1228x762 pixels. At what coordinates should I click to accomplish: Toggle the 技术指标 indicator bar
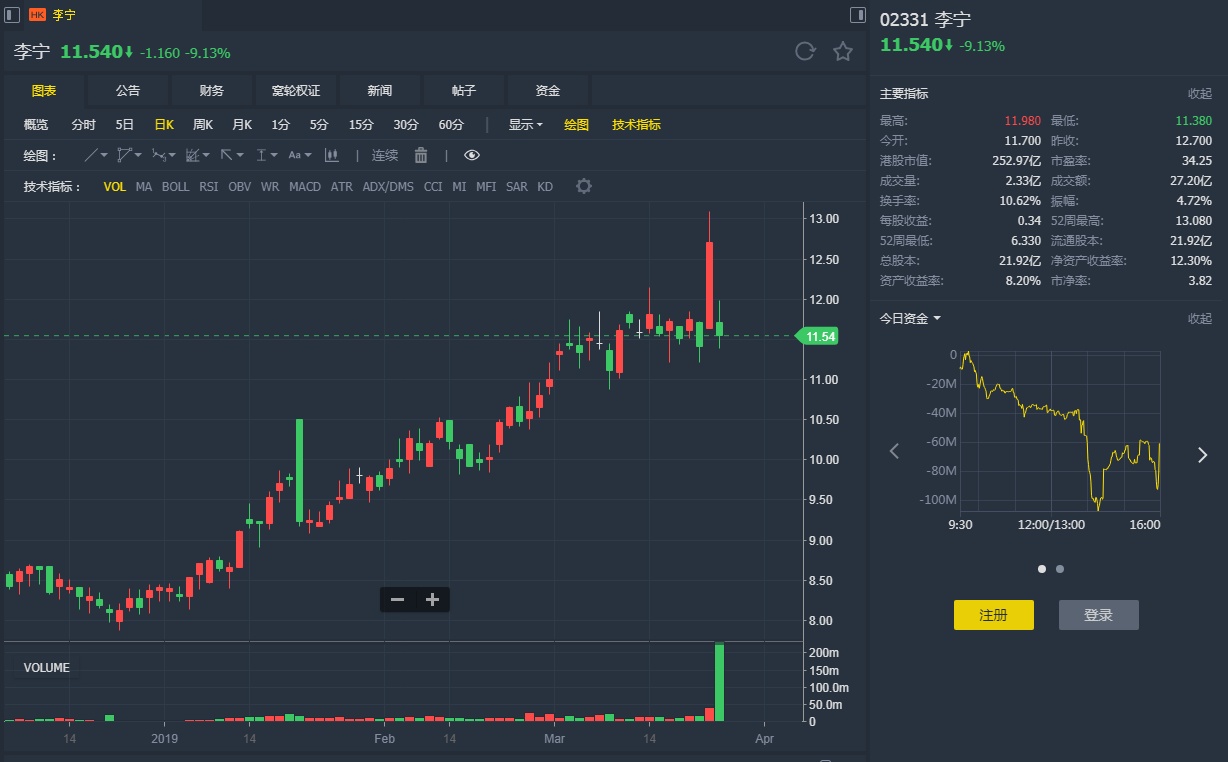(637, 125)
